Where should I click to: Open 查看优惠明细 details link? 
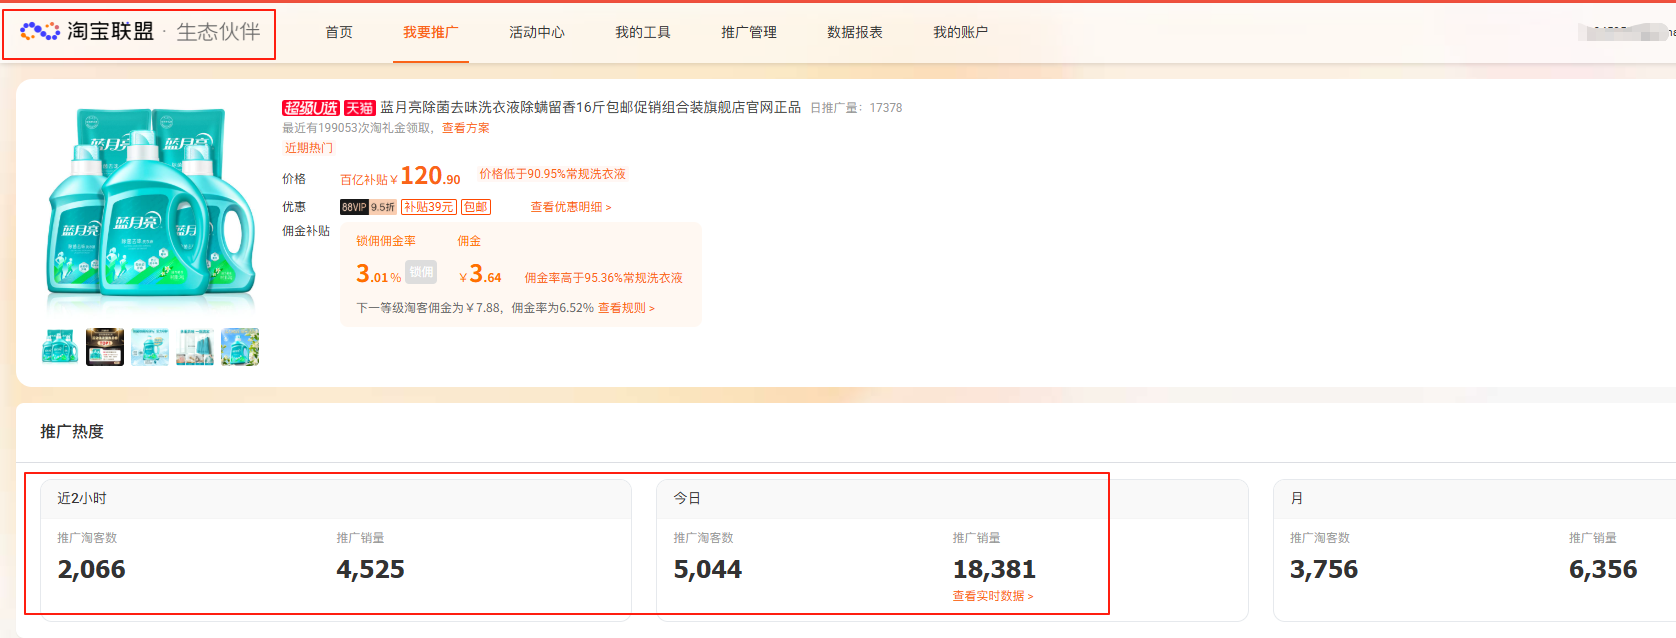(571, 207)
